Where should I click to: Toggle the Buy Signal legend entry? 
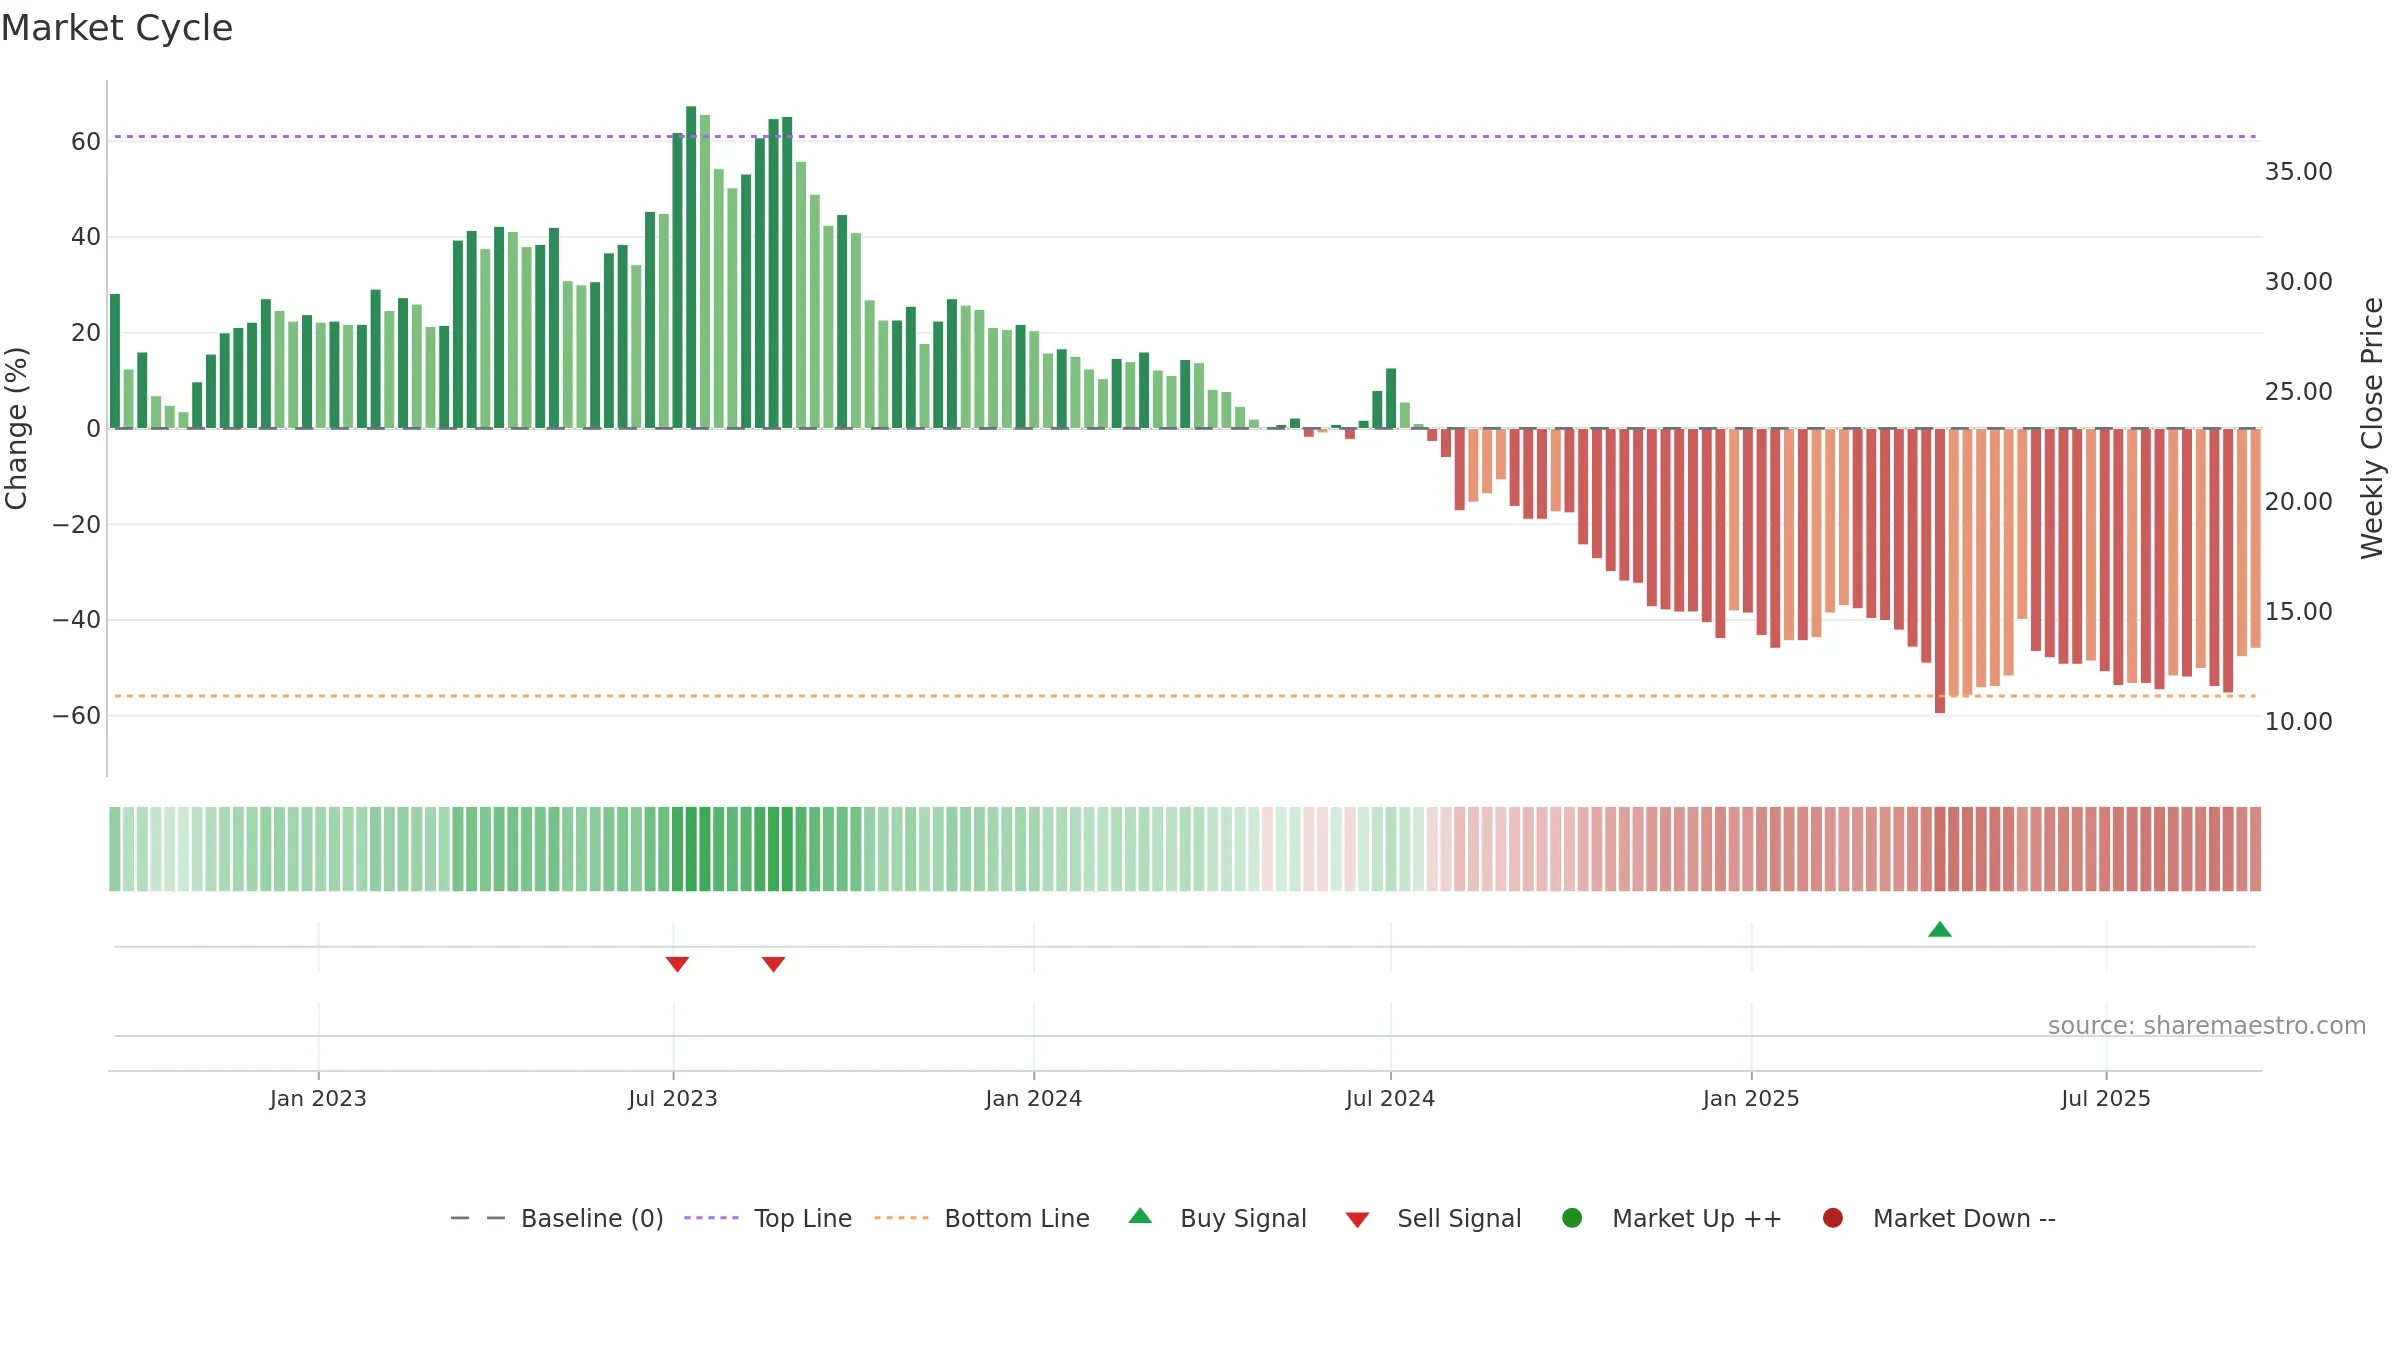[1217, 1218]
